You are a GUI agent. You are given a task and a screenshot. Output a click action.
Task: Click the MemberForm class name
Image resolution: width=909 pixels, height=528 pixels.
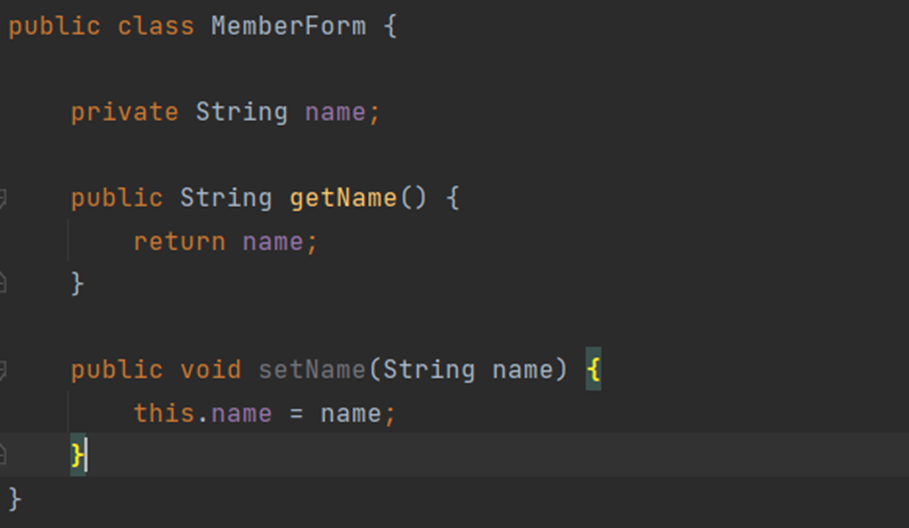click(288, 26)
